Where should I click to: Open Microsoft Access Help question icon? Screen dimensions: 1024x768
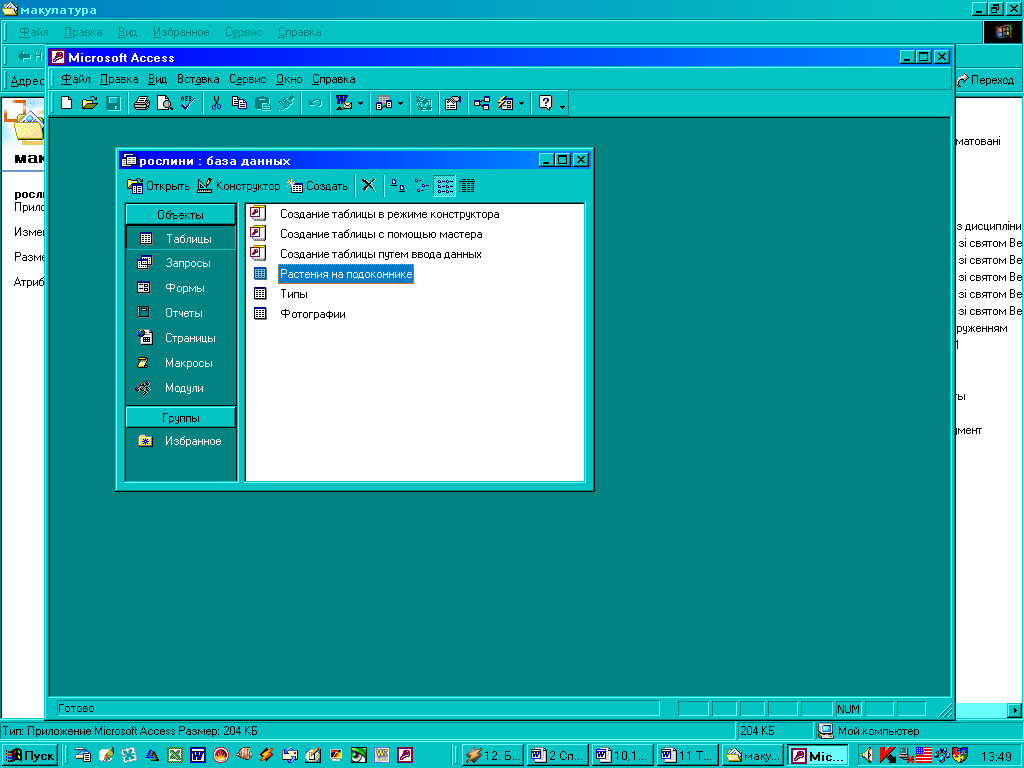click(x=546, y=103)
